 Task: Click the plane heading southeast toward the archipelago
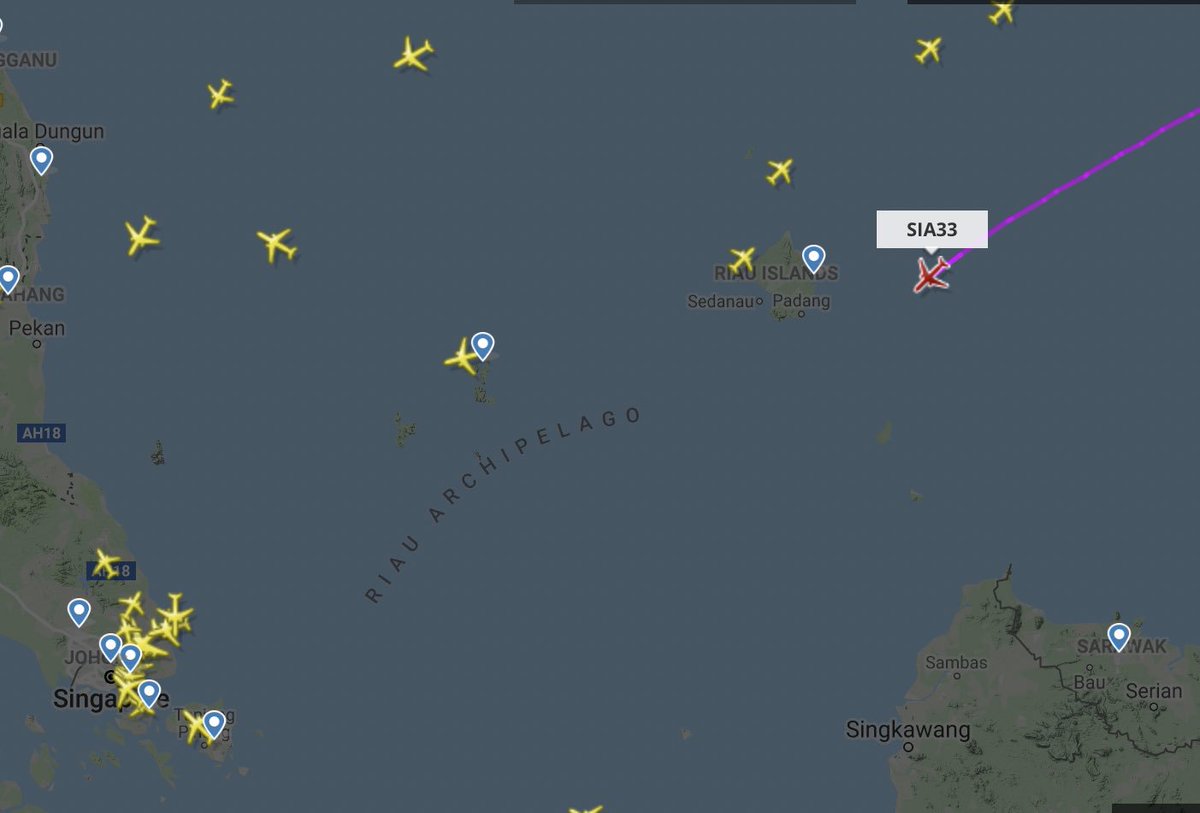pyautogui.click(x=276, y=243)
